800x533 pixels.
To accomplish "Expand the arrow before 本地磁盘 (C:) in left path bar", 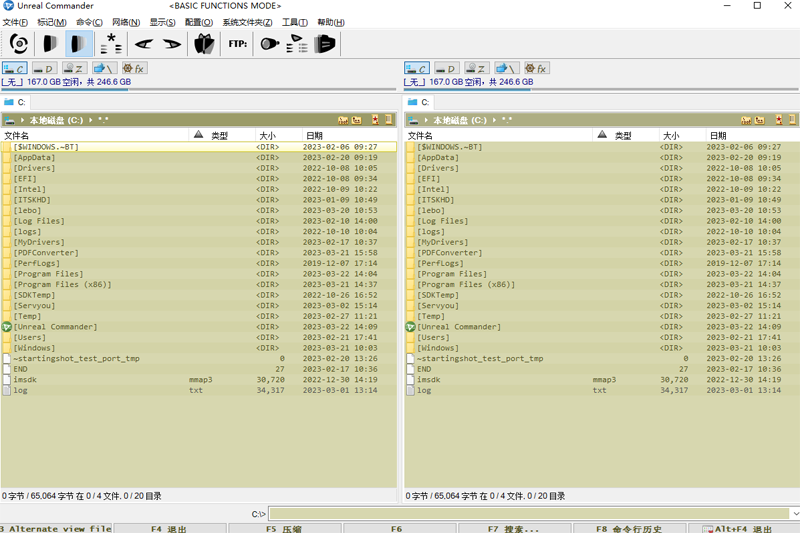I will [22, 120].
